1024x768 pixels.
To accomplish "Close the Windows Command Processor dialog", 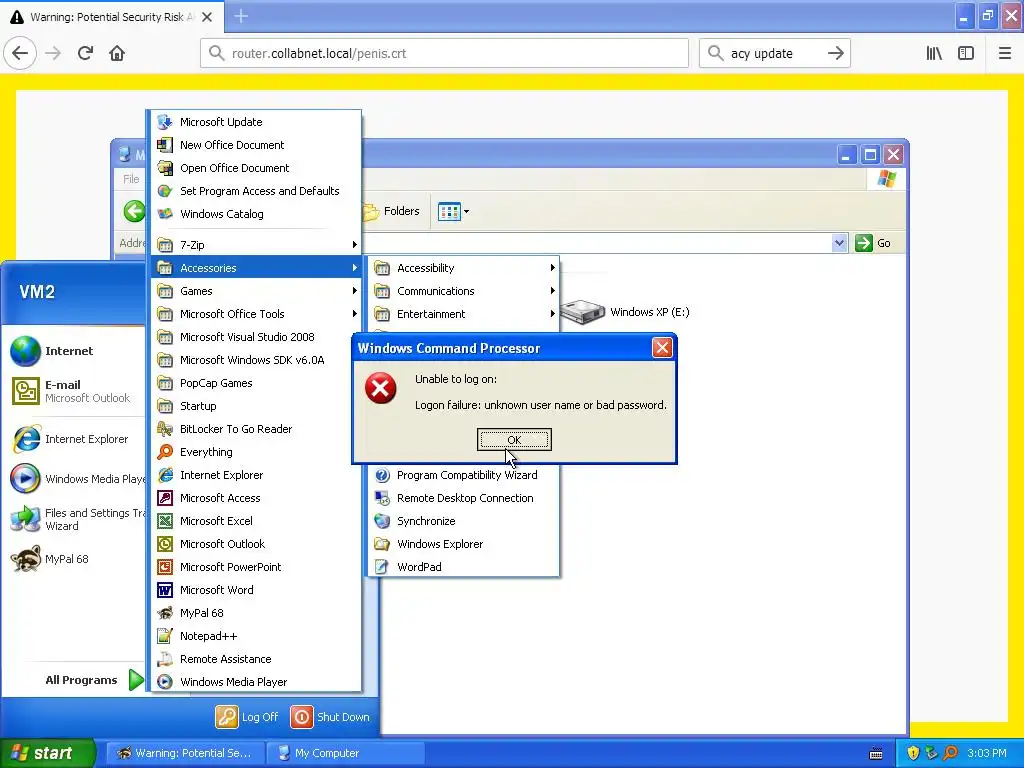I will click(662, 347).
